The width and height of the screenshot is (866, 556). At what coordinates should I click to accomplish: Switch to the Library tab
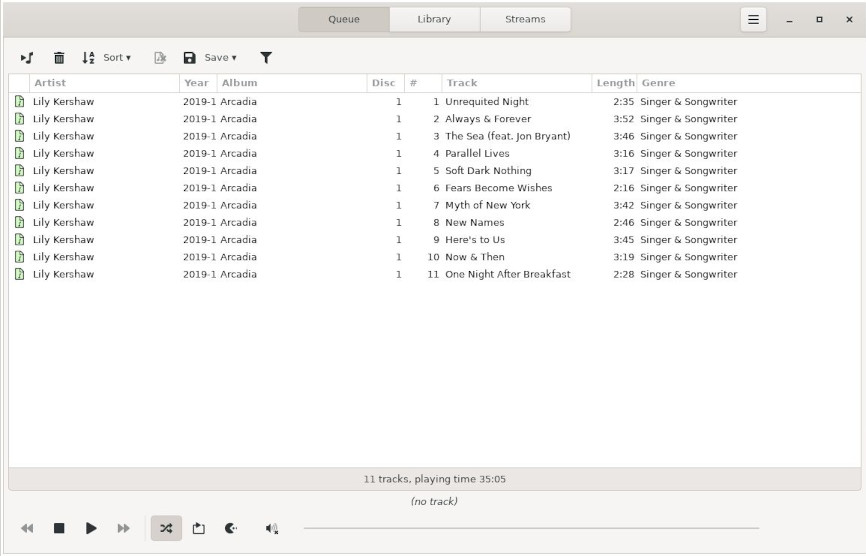click(434, 19)
